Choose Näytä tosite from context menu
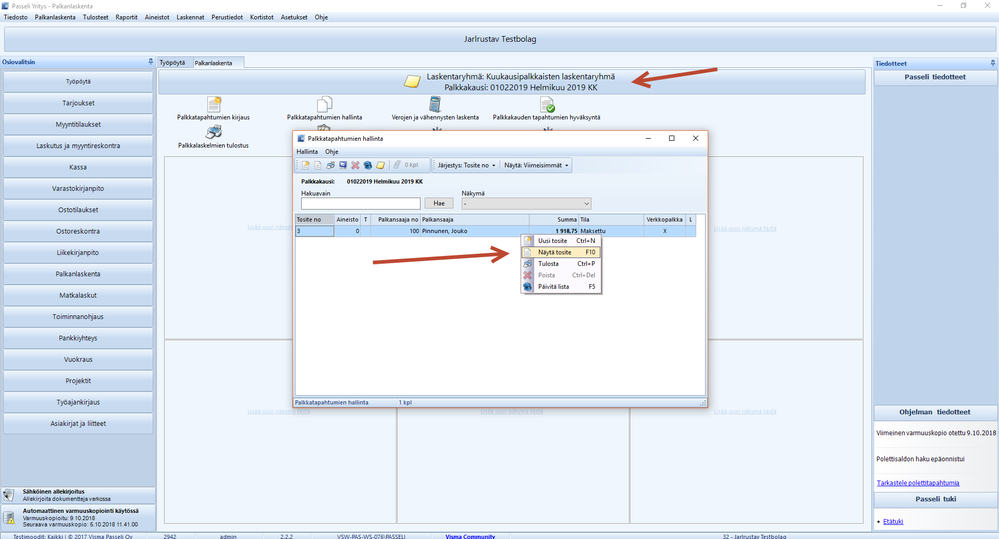This screenshot has width=999, height=539. click(x=561, y=252)
